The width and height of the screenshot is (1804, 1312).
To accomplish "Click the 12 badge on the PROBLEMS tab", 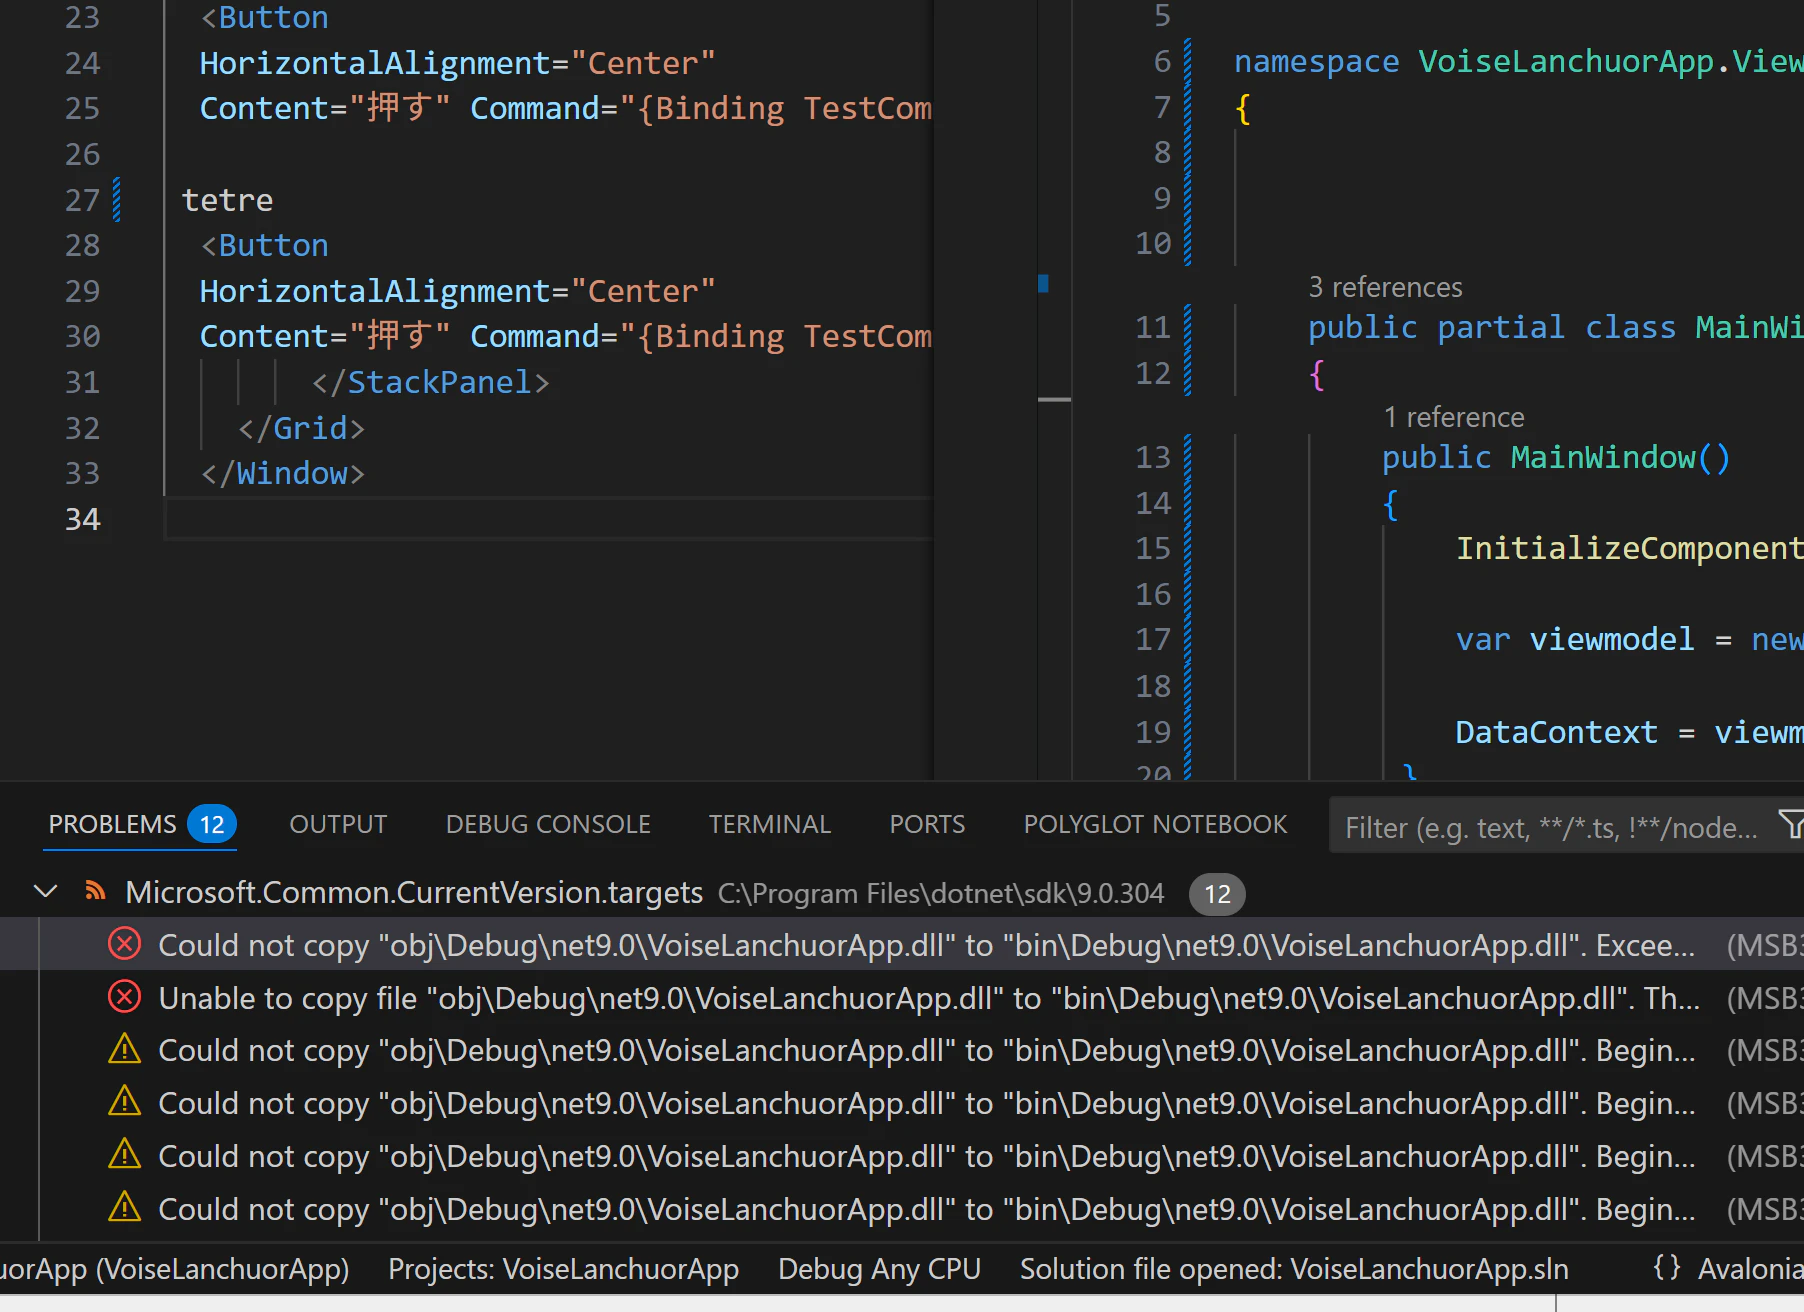I will [212, 824].
